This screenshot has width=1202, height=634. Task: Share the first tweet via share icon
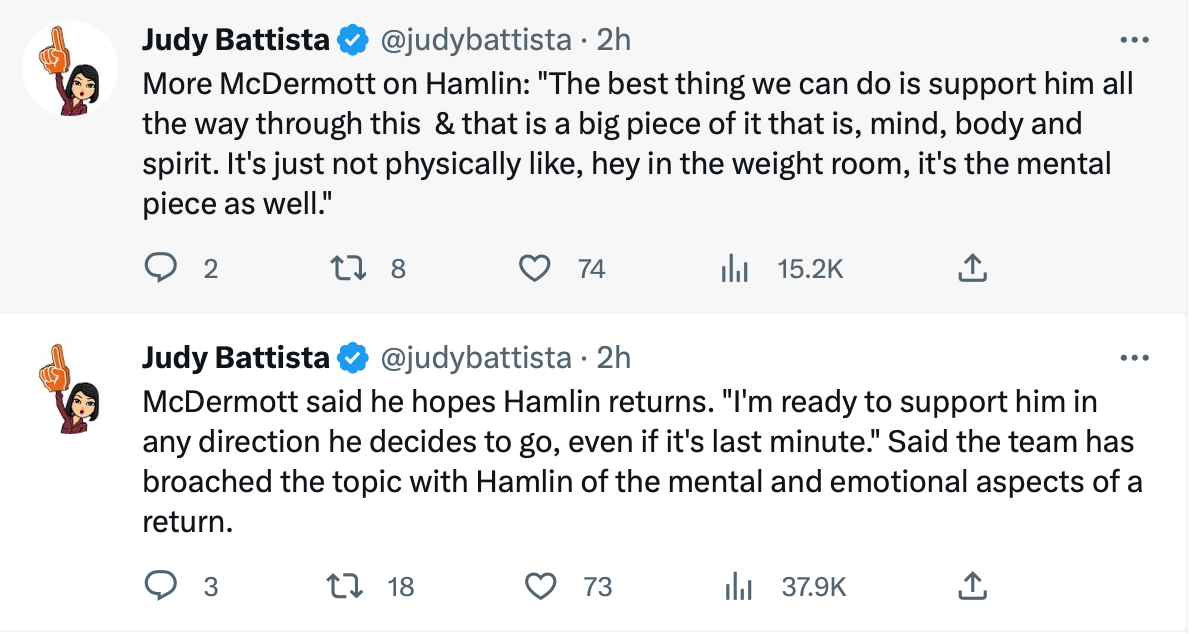point(973,268)
